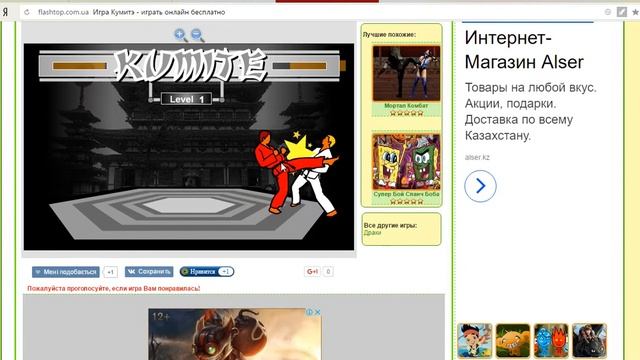Open the Интернет-Магазин Alser ad headline
The width and height of the screenshot is (640, 360).
(524, 50)
